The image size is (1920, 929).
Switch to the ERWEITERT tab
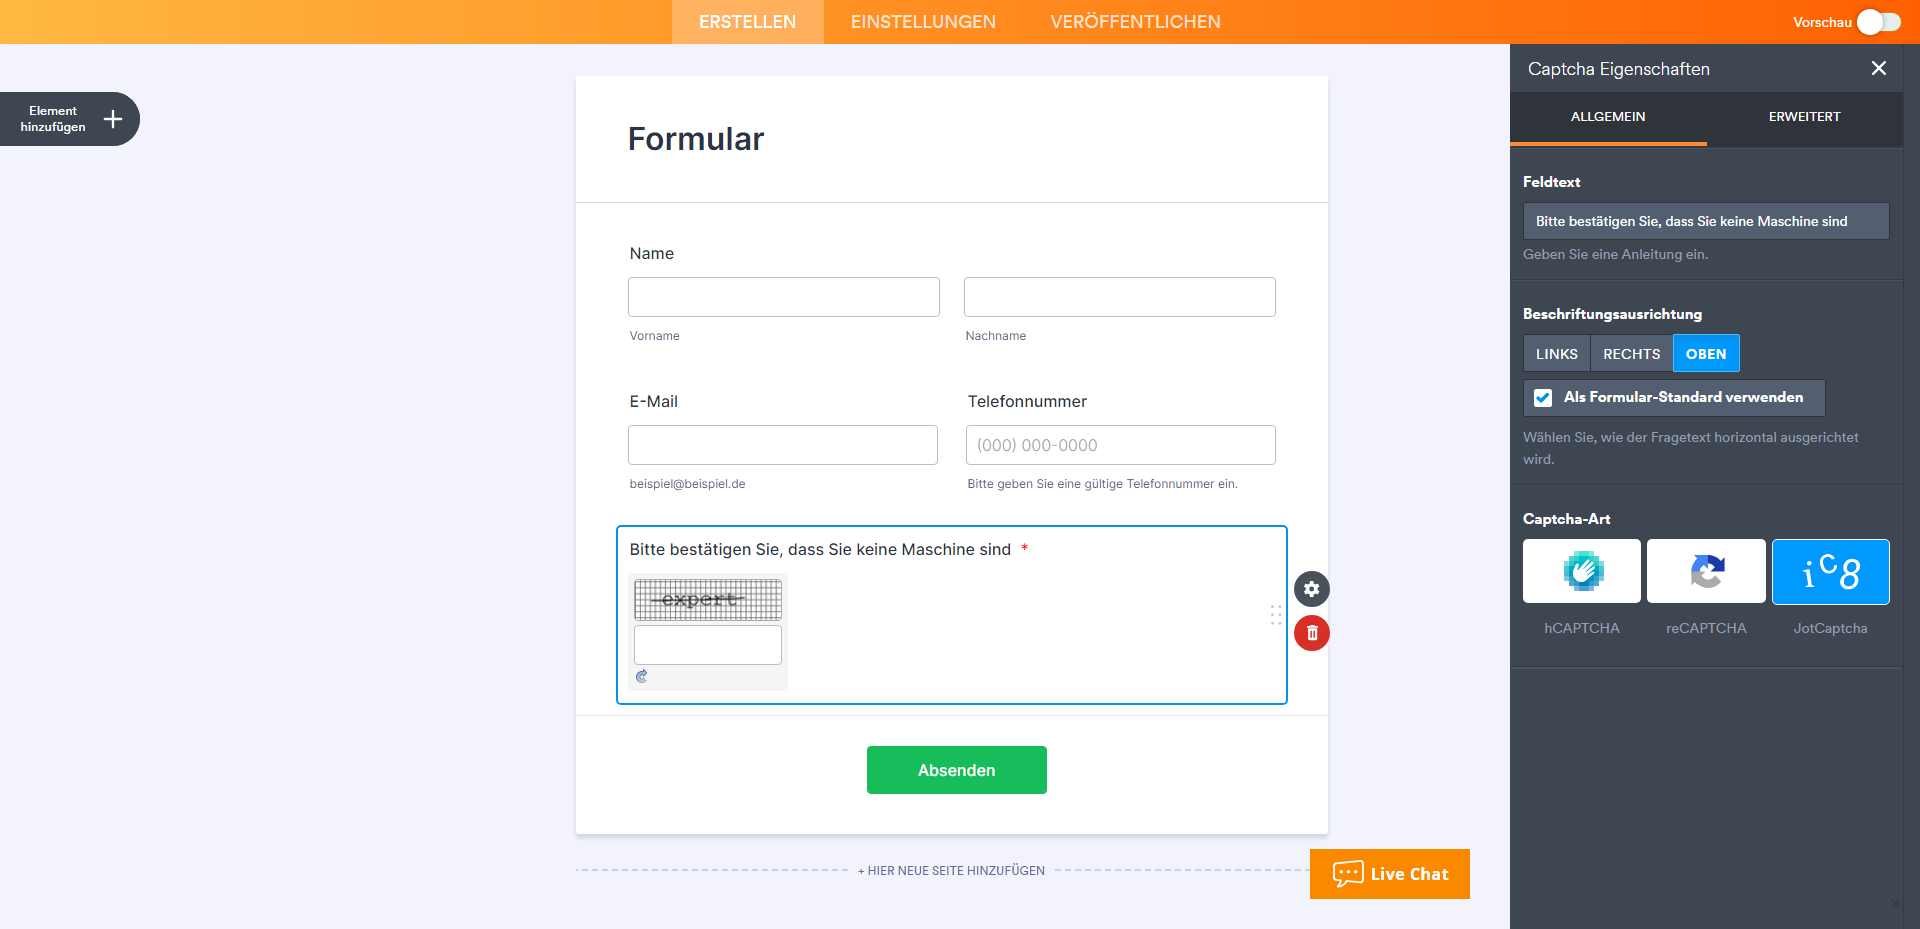coord(1804,117)
